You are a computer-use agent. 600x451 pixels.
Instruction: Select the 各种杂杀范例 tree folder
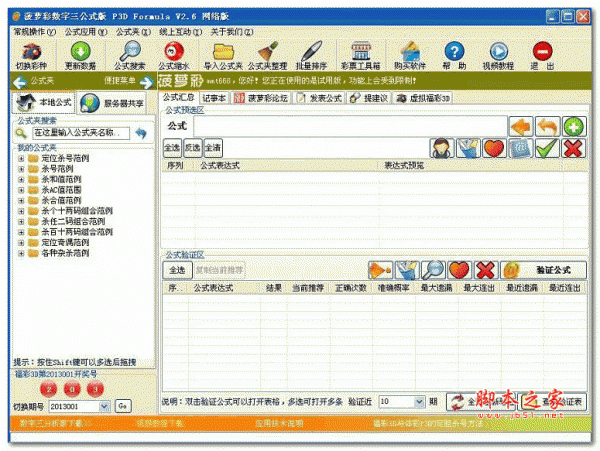(65, 253)
